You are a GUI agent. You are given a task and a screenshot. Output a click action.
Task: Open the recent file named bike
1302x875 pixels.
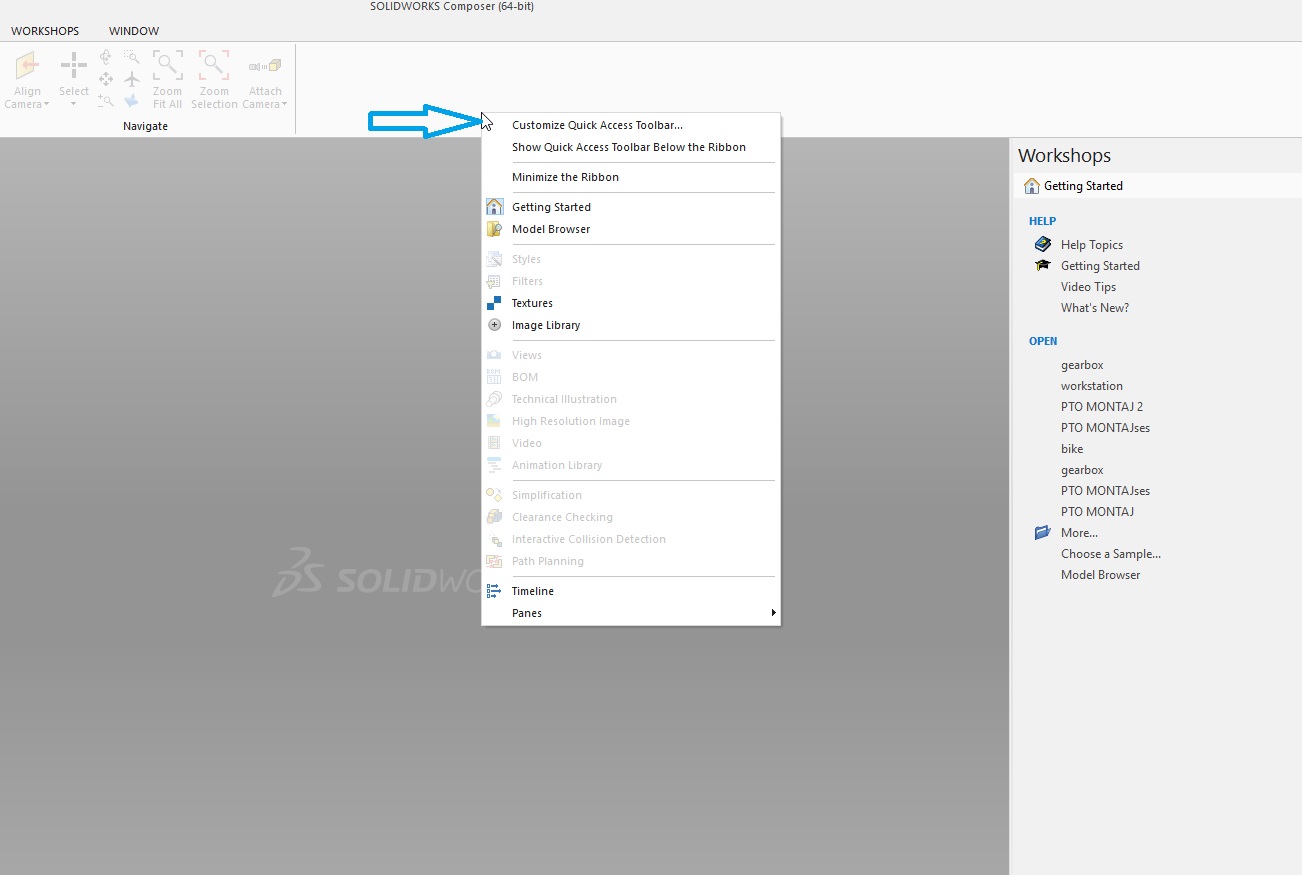coord(1072,449)
